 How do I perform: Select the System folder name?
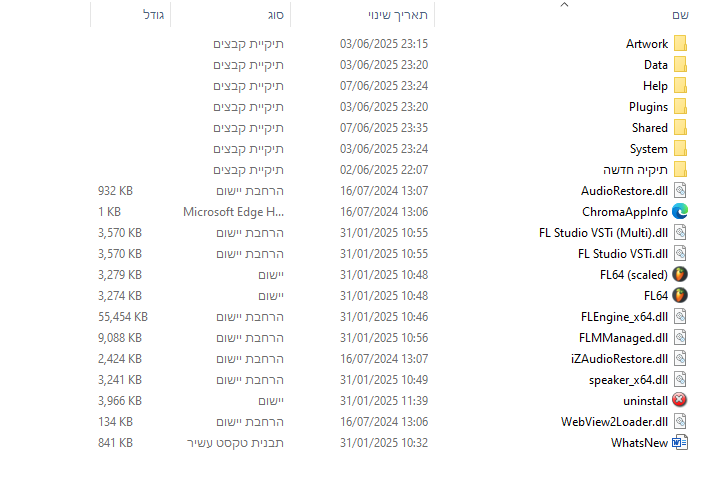648,149
